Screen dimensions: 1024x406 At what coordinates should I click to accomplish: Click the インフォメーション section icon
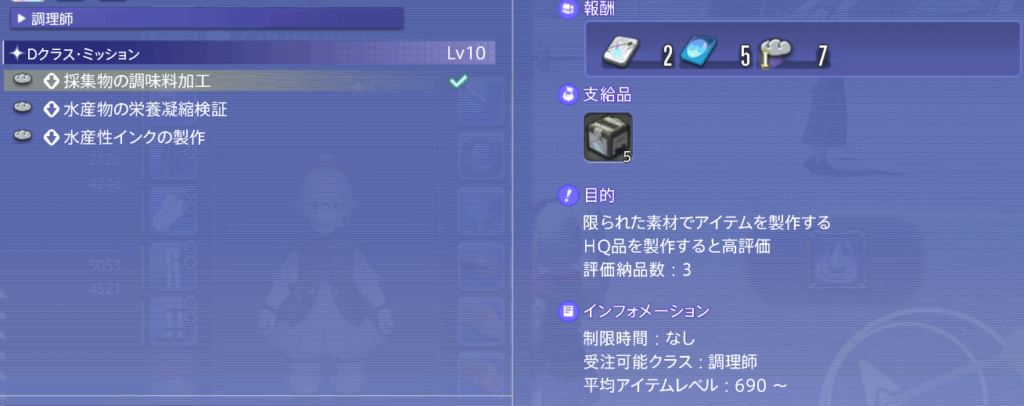point(567,311)
